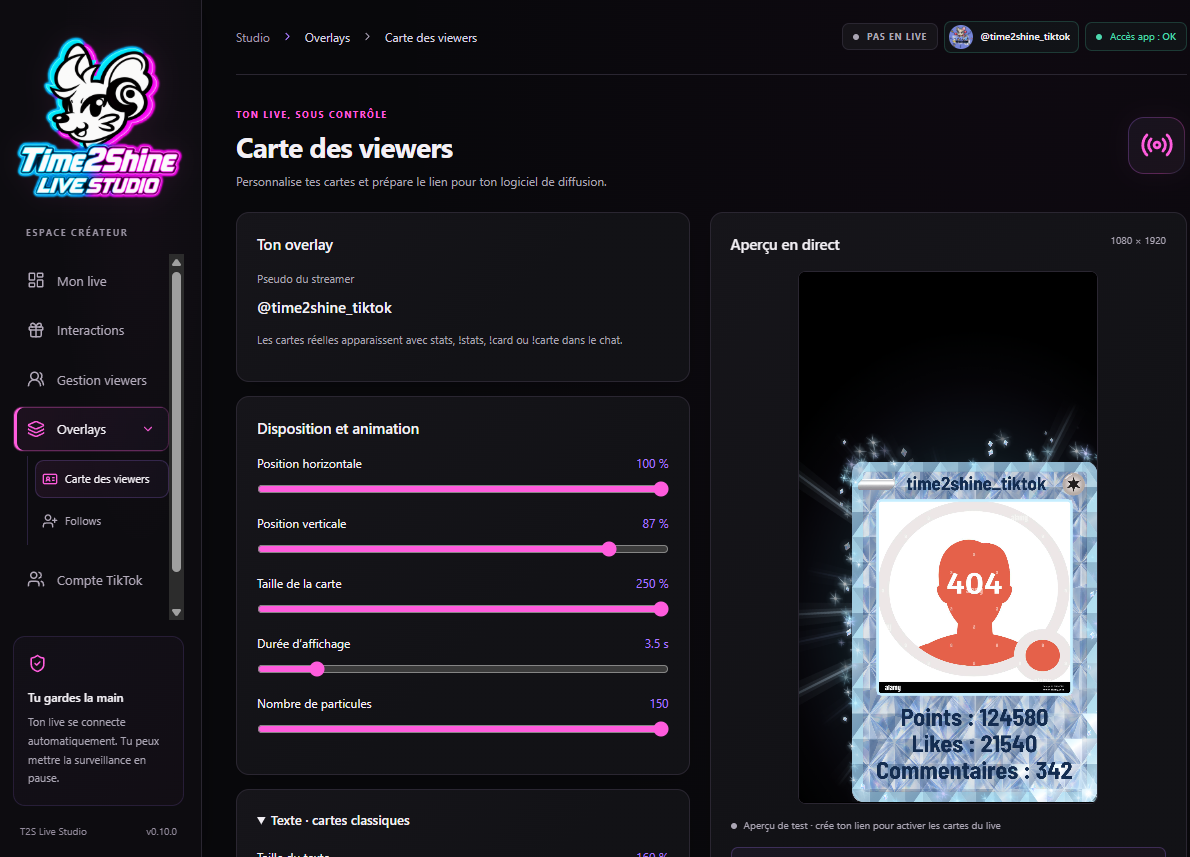Click the @time2shine_tiktok account button
Image resolution: width=1190 pixels, height=857 pixels.
click(x=1011, y=36)
